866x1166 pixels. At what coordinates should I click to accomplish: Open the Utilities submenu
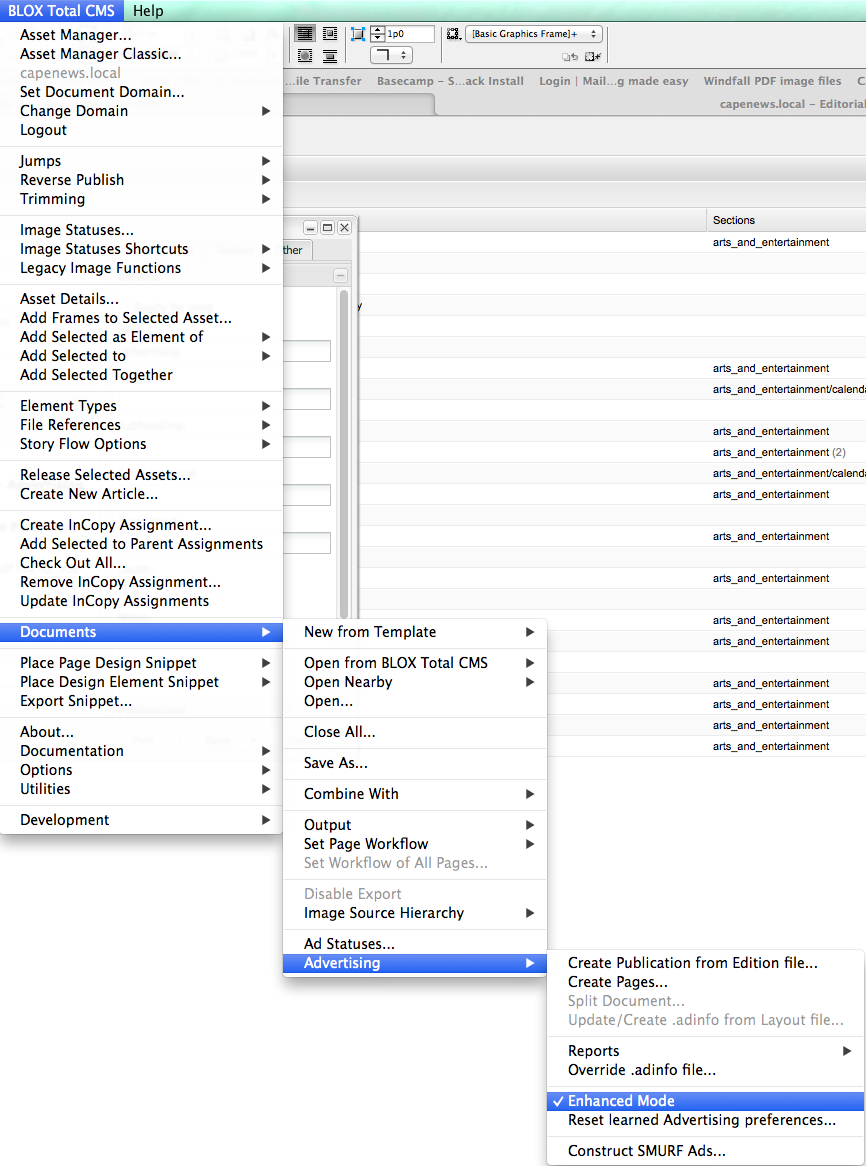click(x=141, y=789)
